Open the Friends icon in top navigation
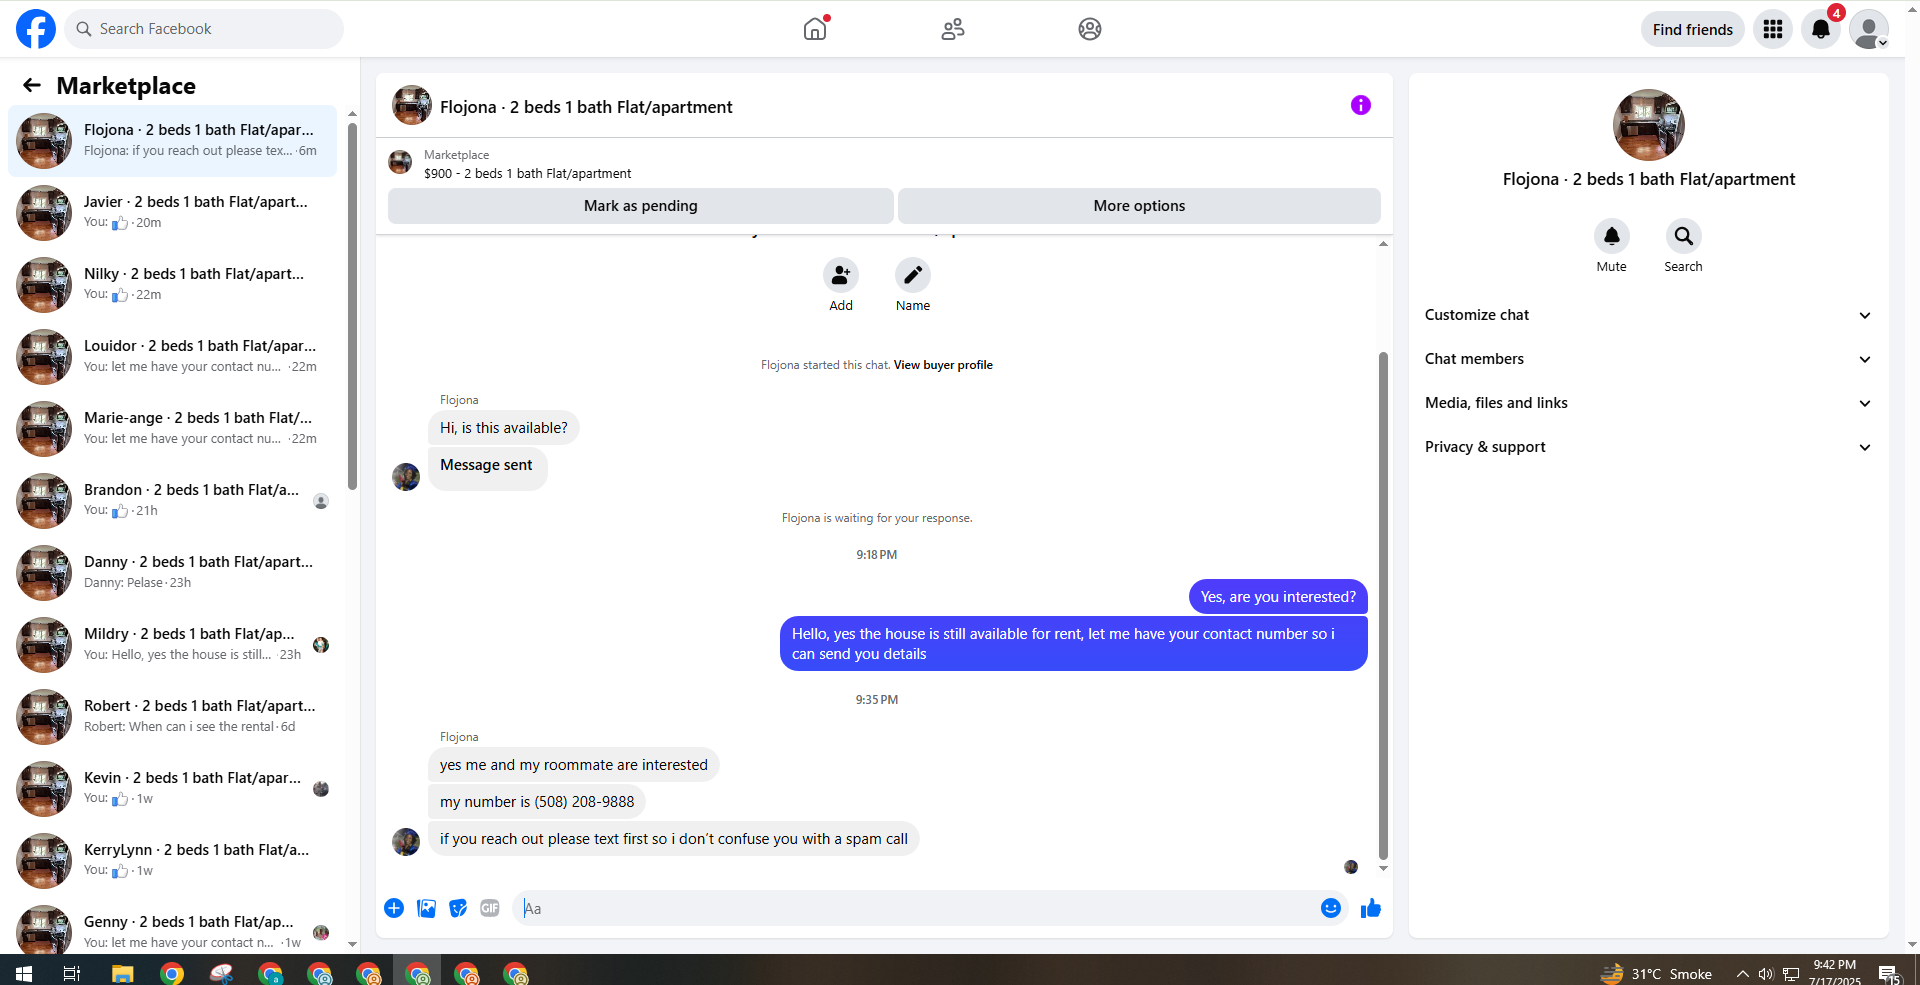 pos(953,29)
